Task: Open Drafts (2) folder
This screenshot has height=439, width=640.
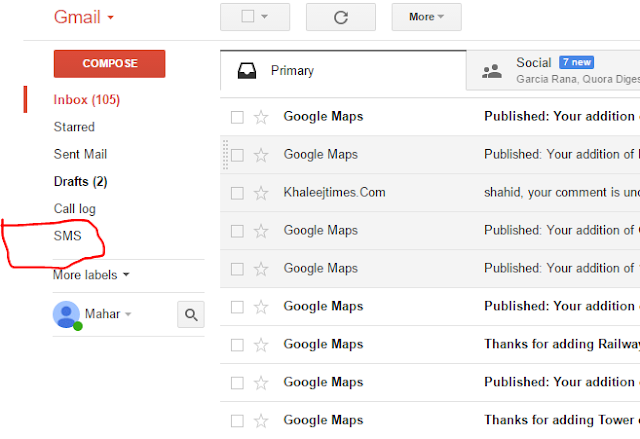Action: [x=80, y=182]
